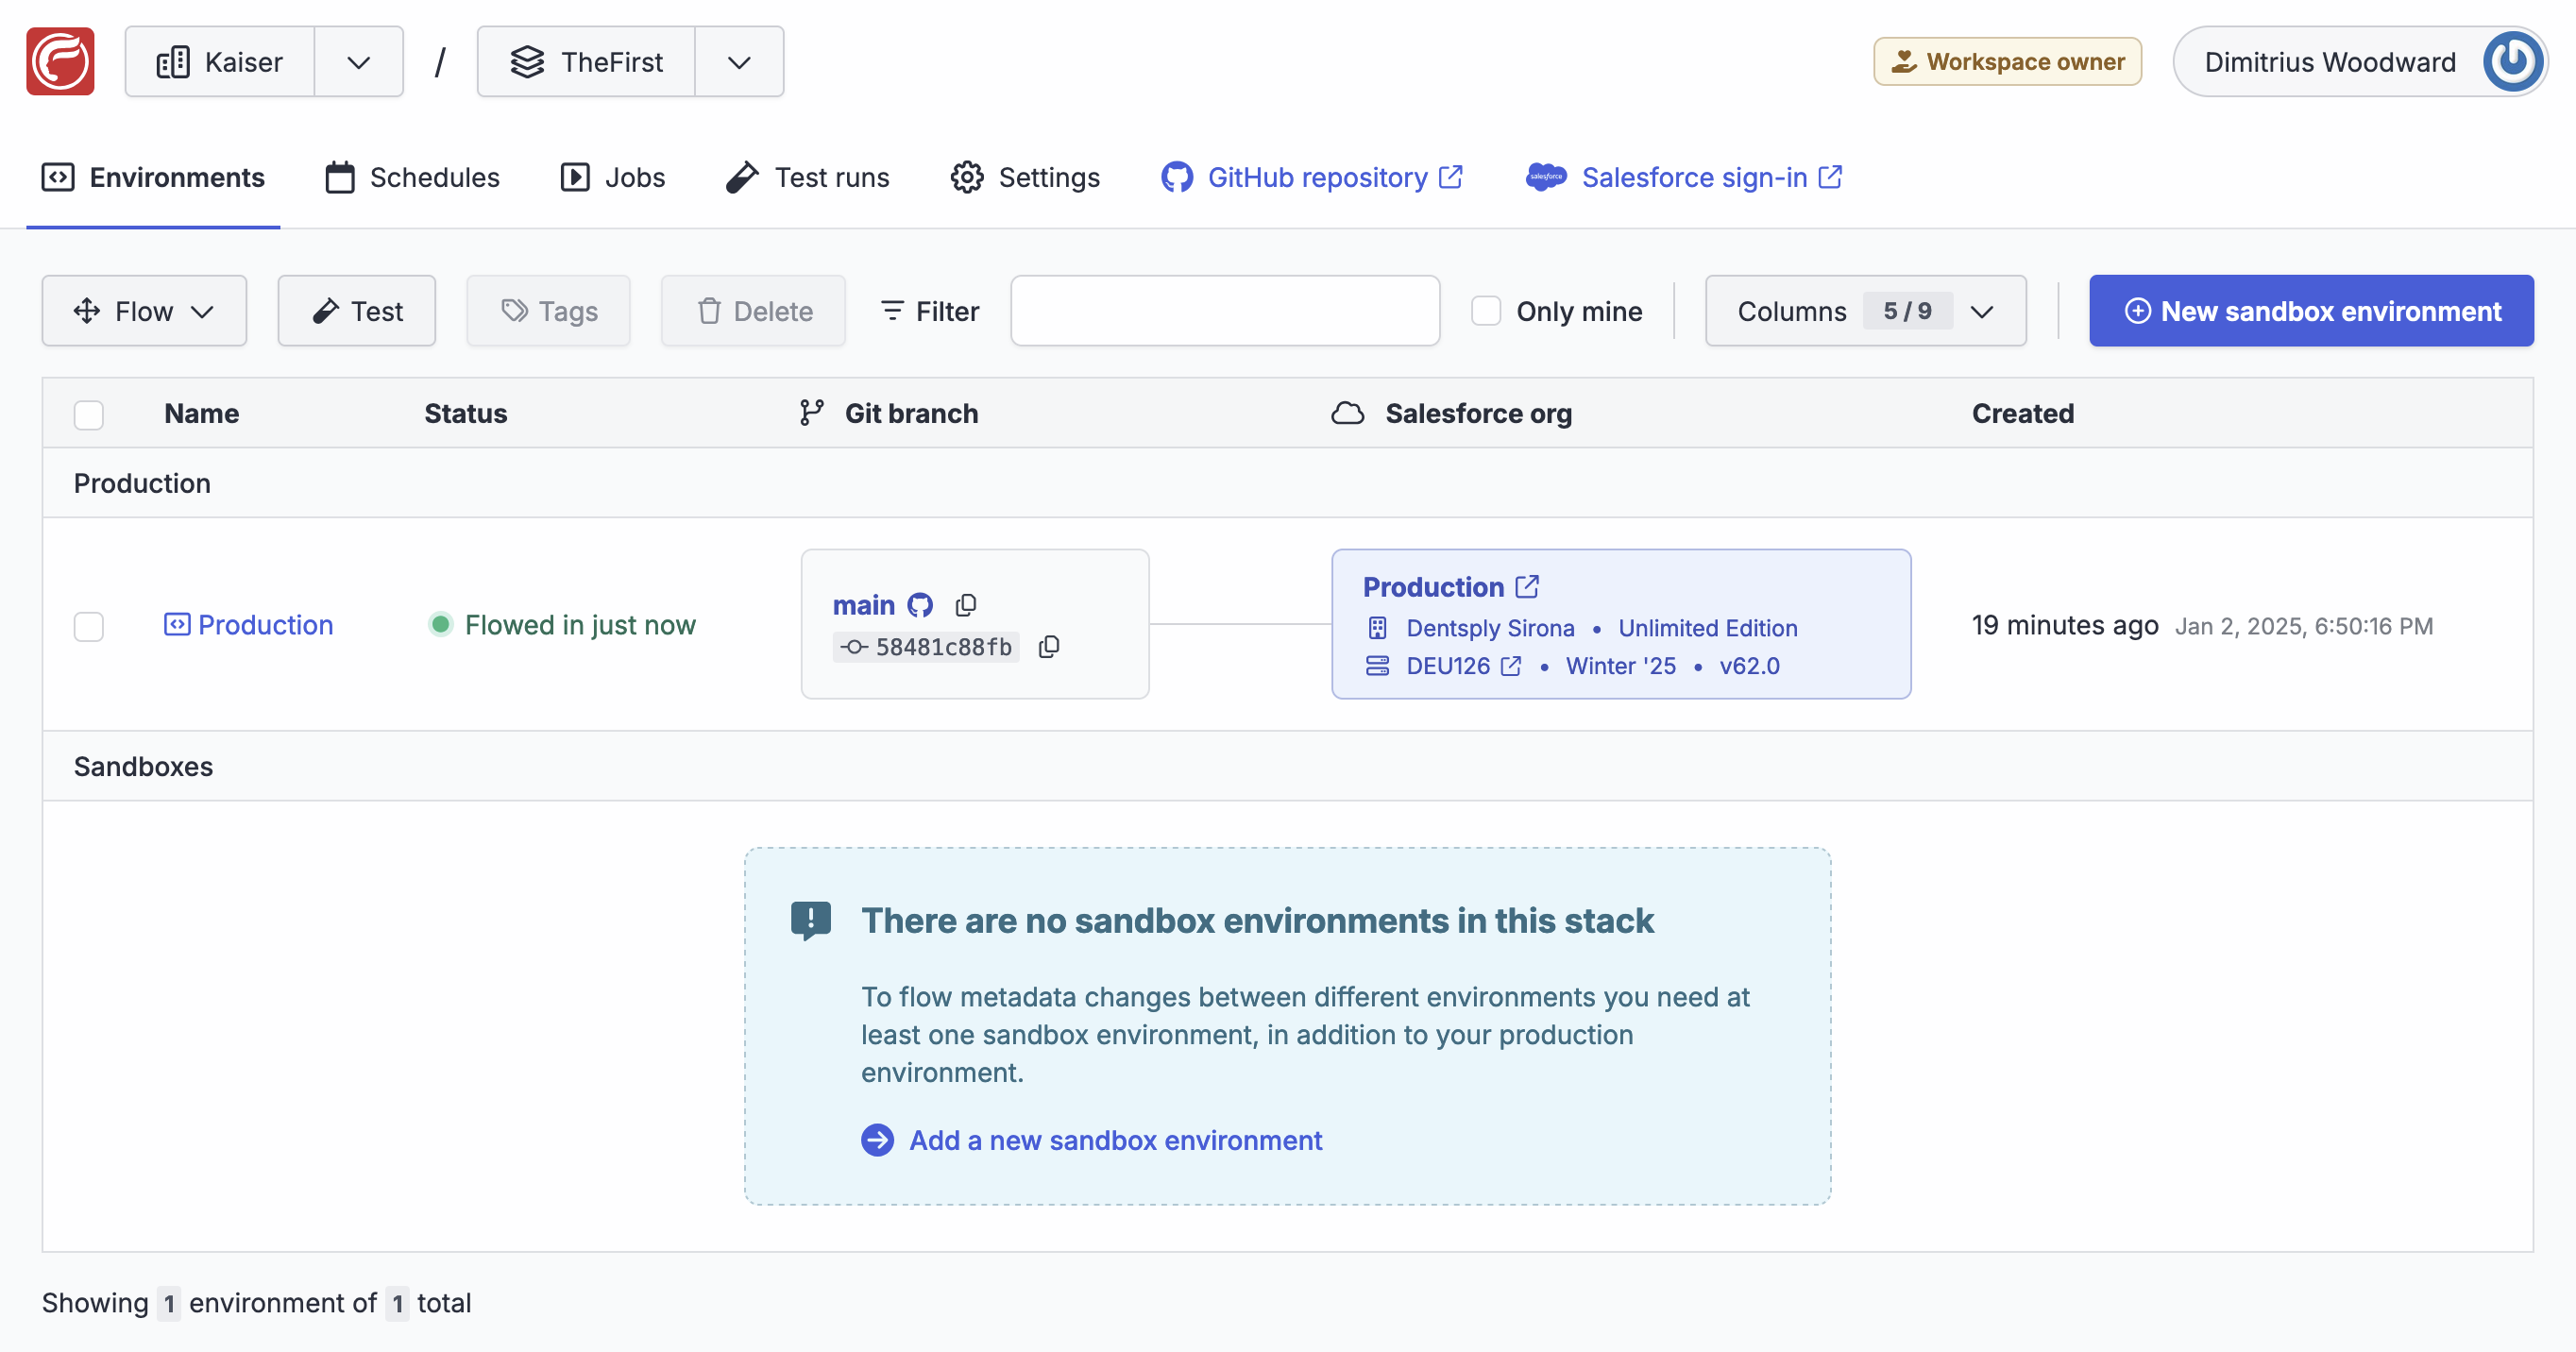Open GitHub icon next to main branch
The image size is (2576, 1352).
click(x=920, y=605)
